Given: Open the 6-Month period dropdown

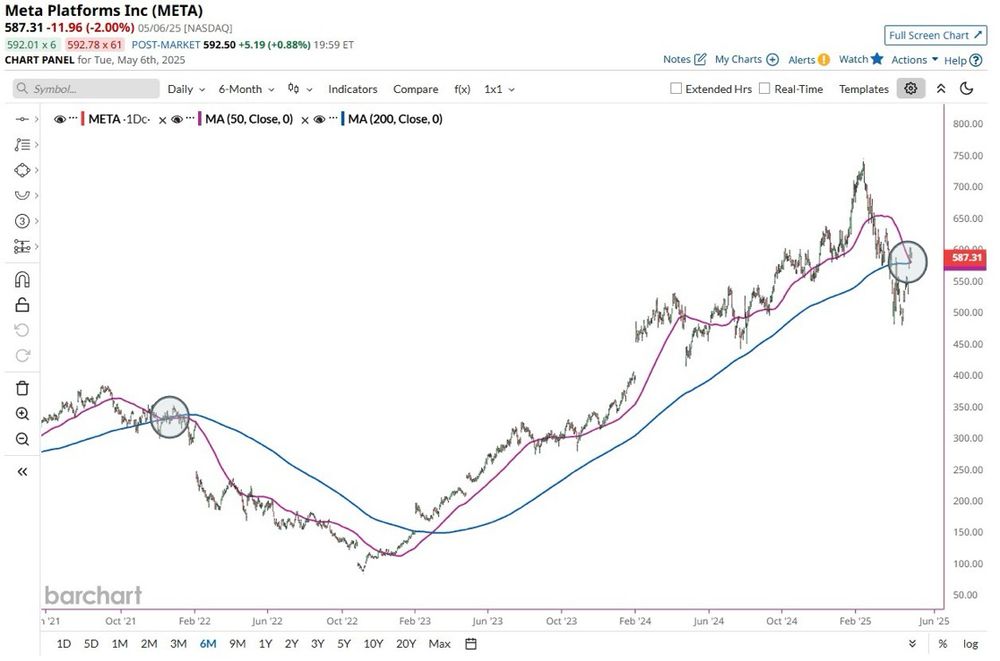Looking at the screenshot, I should point(246,89).
